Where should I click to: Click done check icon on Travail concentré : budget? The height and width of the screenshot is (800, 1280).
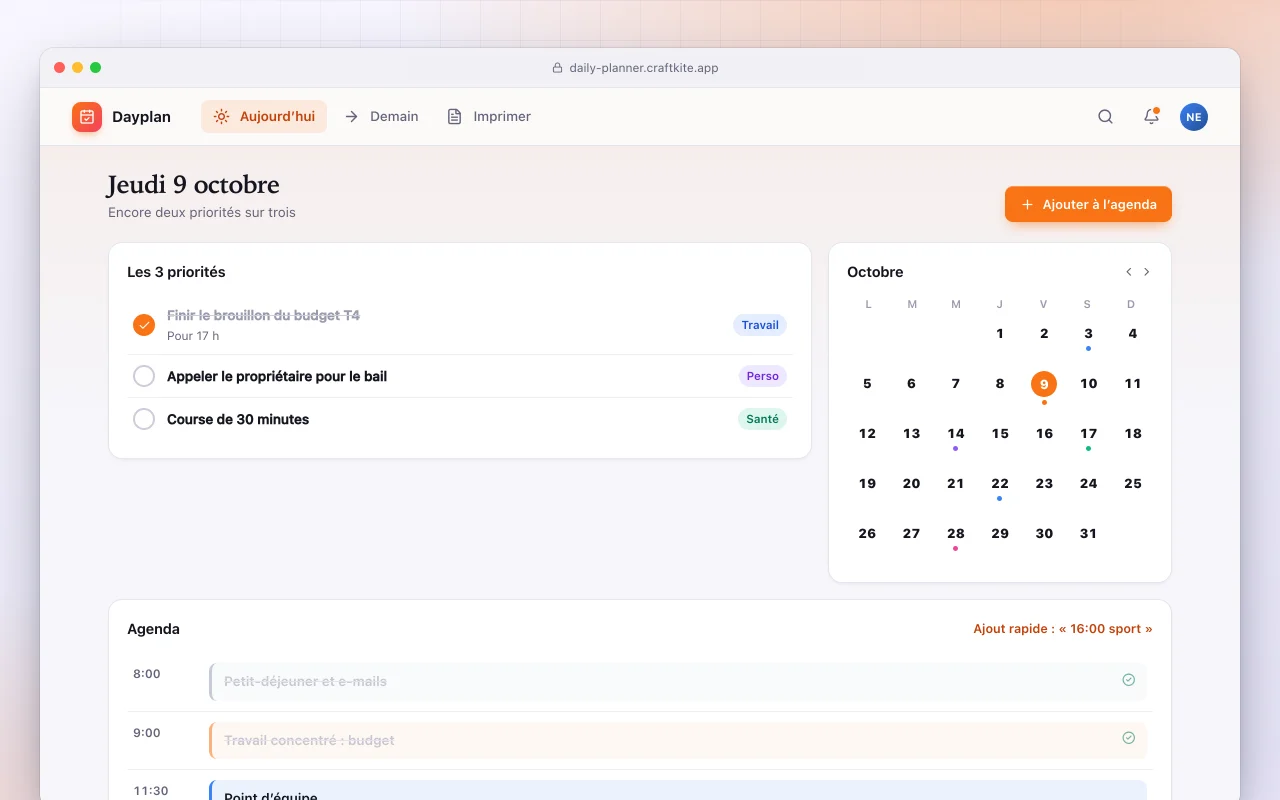tap(1128, 738)
